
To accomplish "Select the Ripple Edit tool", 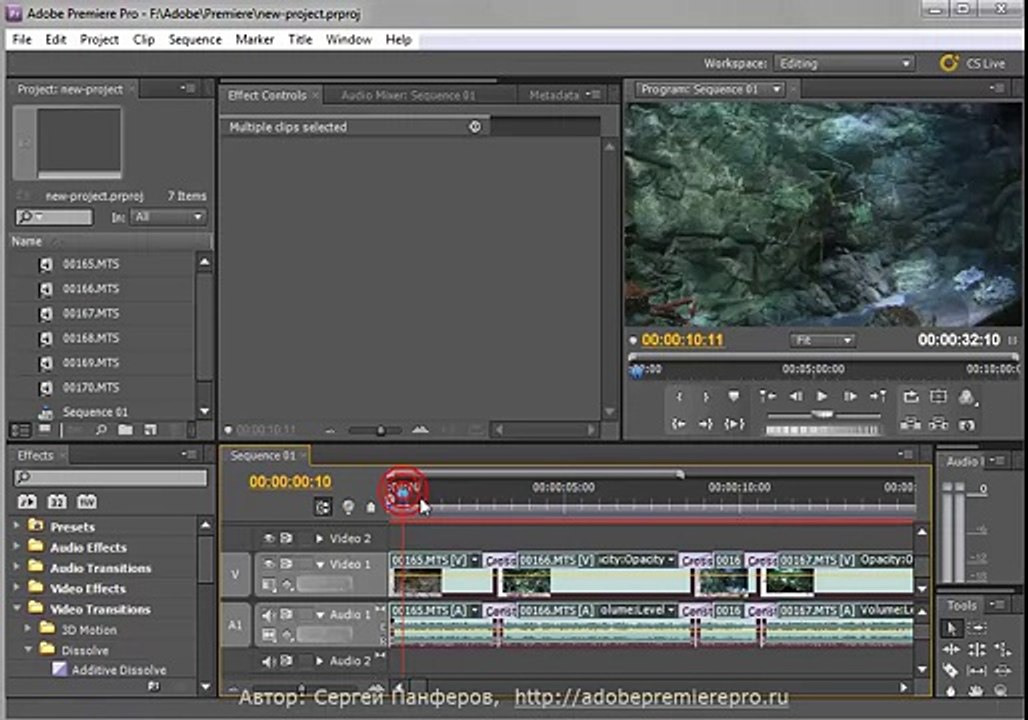I will [x=951, y=650].
